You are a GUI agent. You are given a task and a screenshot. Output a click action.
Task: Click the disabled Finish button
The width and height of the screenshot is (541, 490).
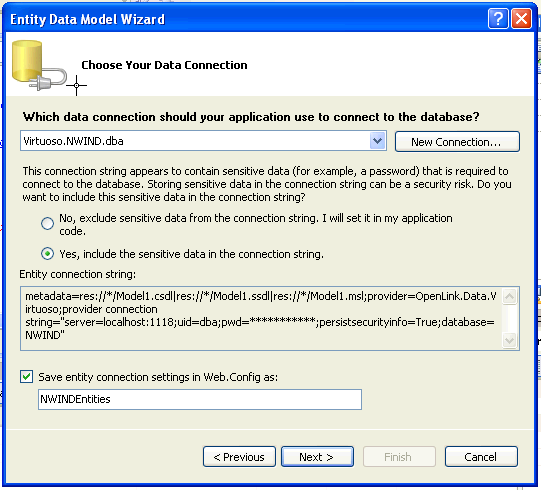399,457
